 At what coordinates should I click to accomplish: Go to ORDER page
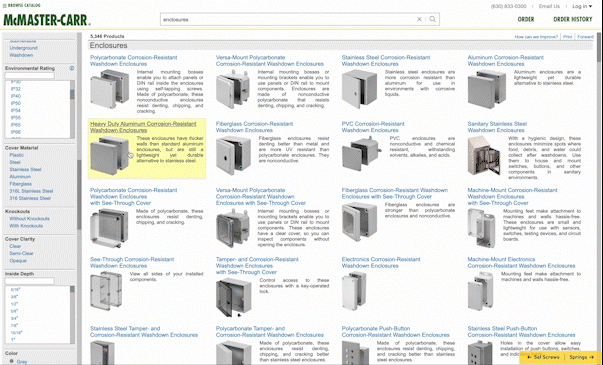point(526,19)
